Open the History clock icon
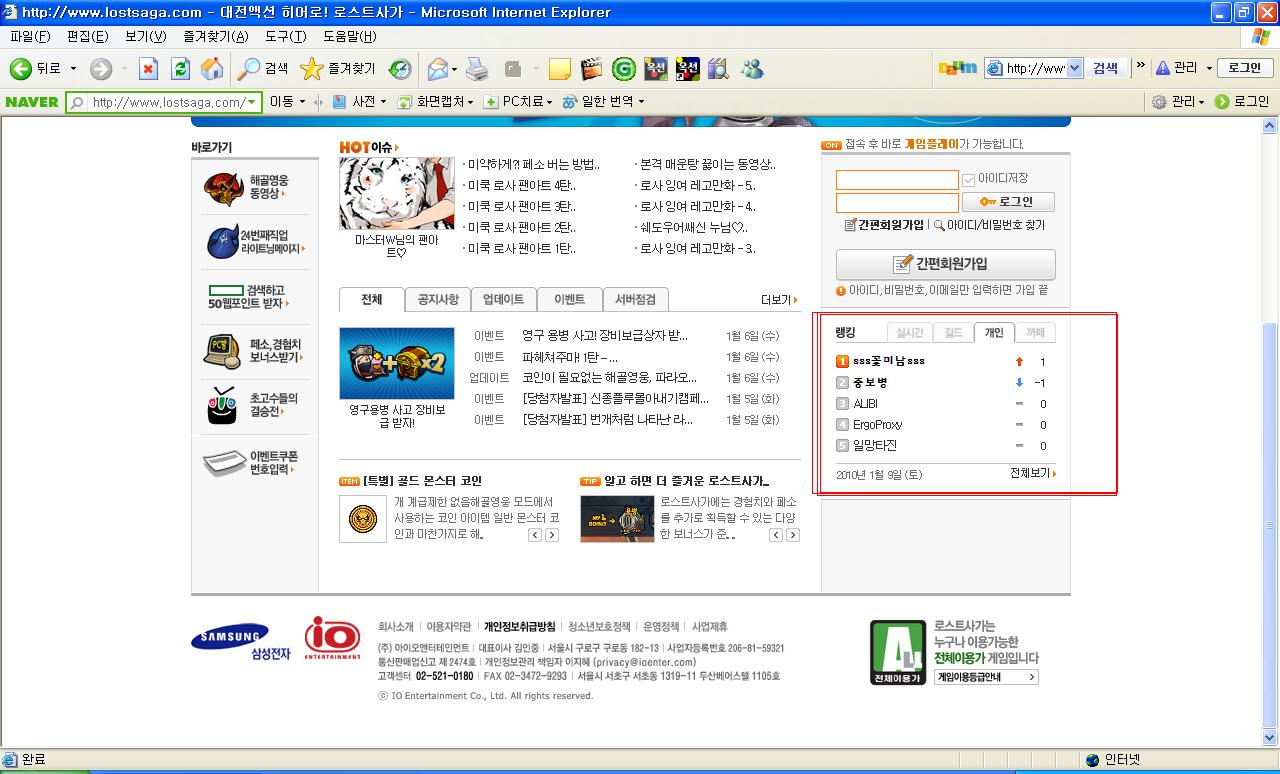1280x774 pixels. [x=400, y=68]
